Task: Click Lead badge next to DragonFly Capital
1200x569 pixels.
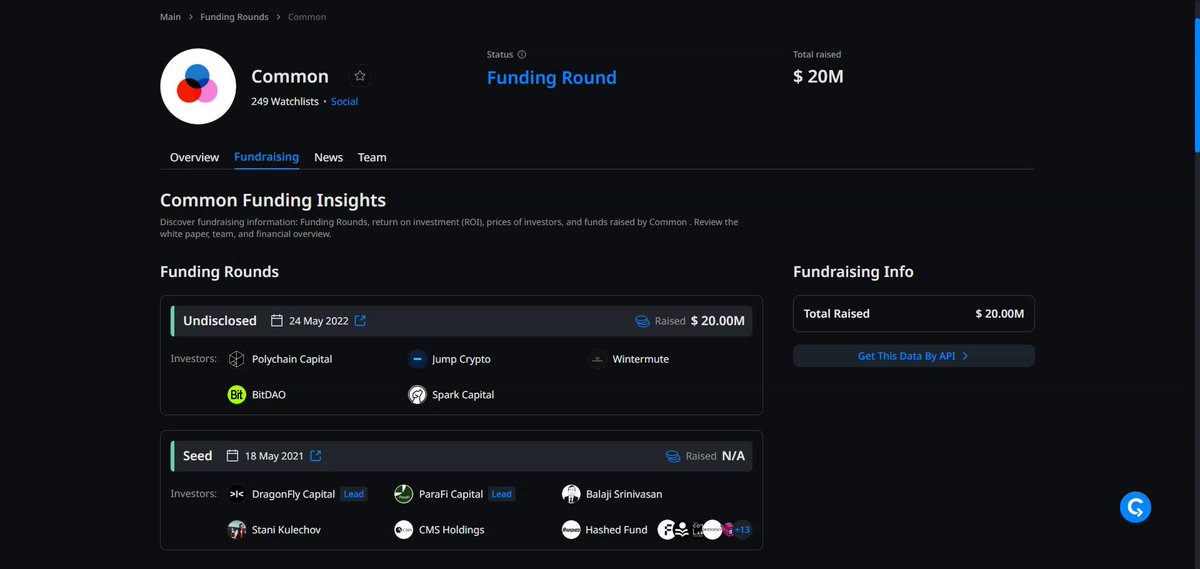Action: 354,494
